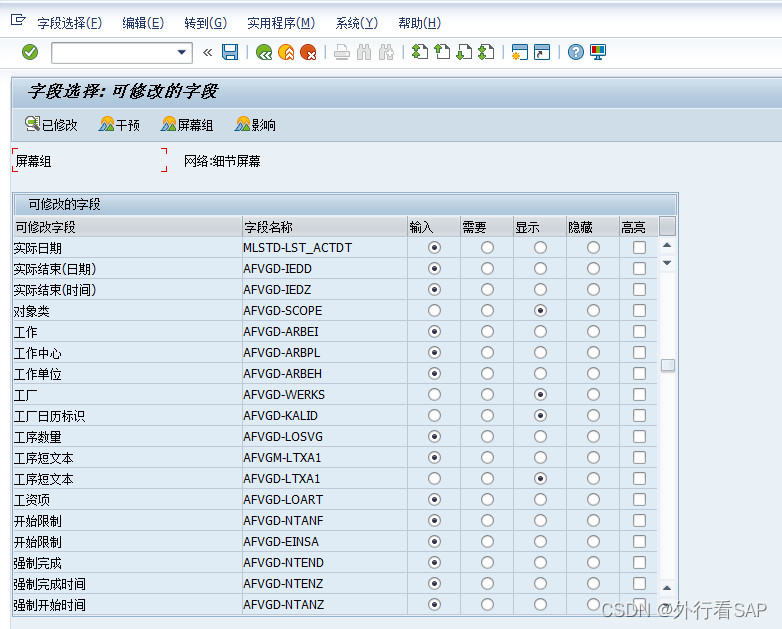Viewport: 782px width, 629px height.
Task: Select 显示 radio for MLSTD-LST_ACTDT row
Action: tap(540, 247)
